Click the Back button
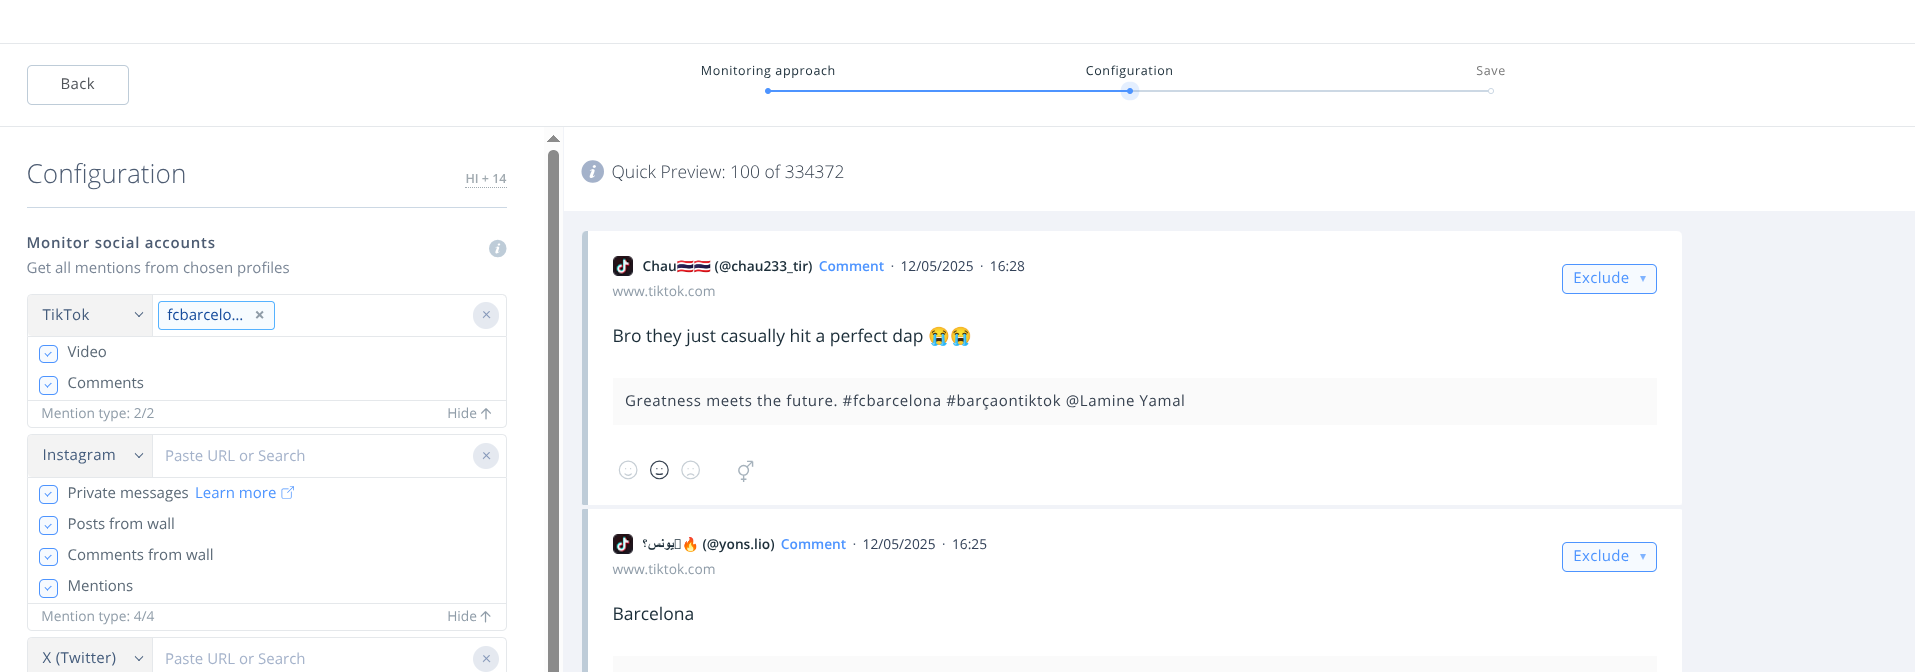This screenshot has width=1915, height=672. [78, 85]
